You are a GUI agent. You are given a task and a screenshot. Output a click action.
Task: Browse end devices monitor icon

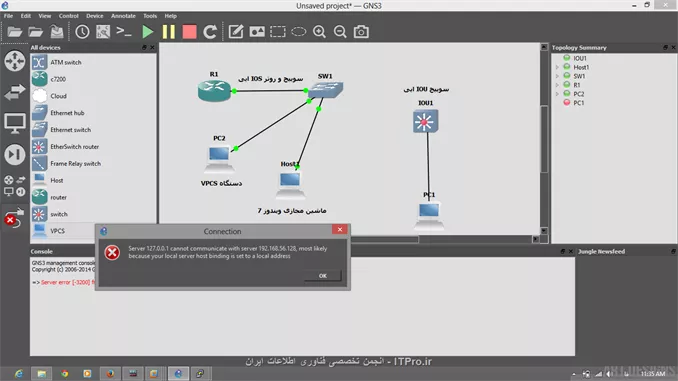tap(15, 124)
